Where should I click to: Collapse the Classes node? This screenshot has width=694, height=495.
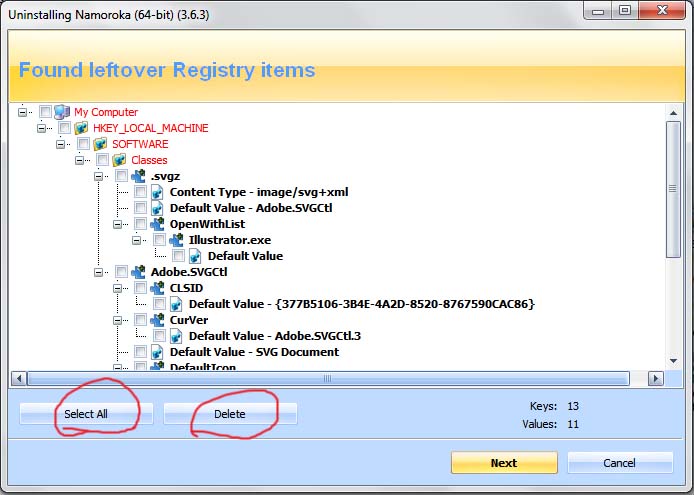79,160
